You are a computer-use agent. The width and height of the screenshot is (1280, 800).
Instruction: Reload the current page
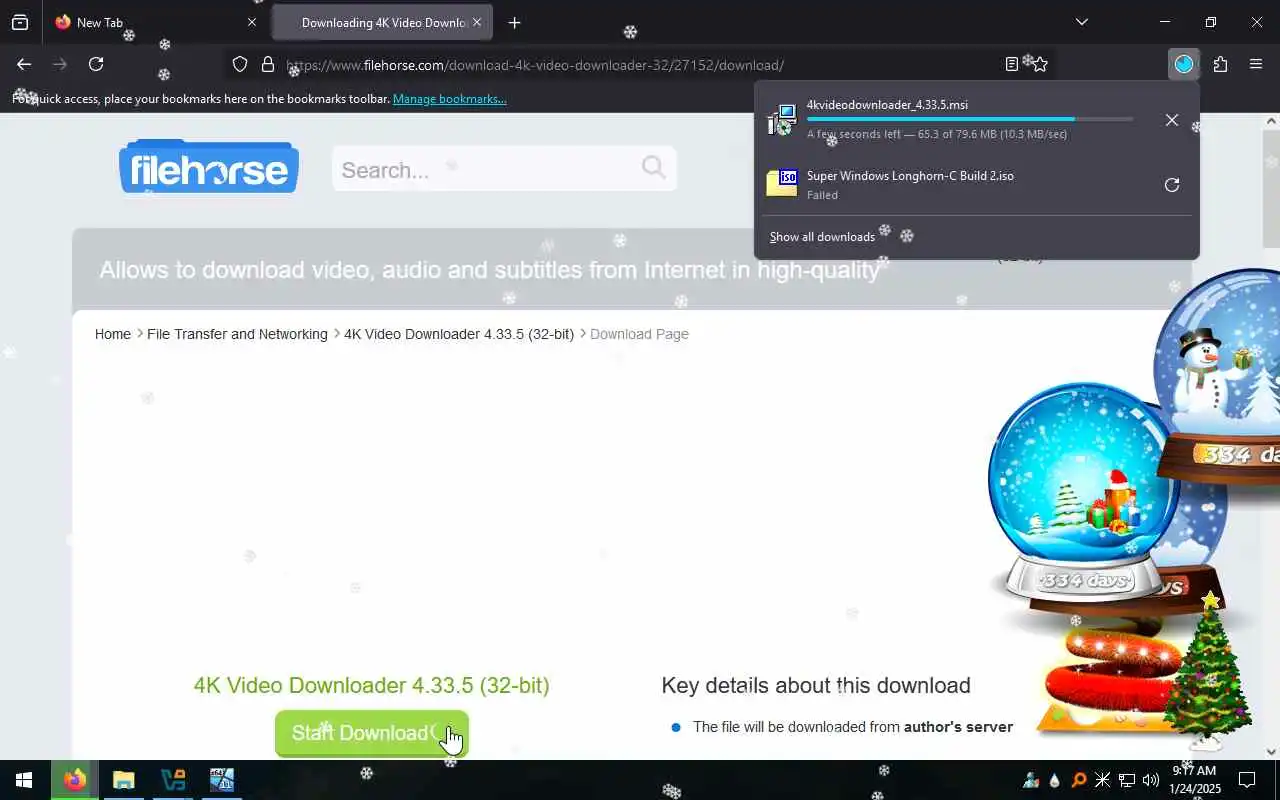pyautogui.click(x=96, y=64)
